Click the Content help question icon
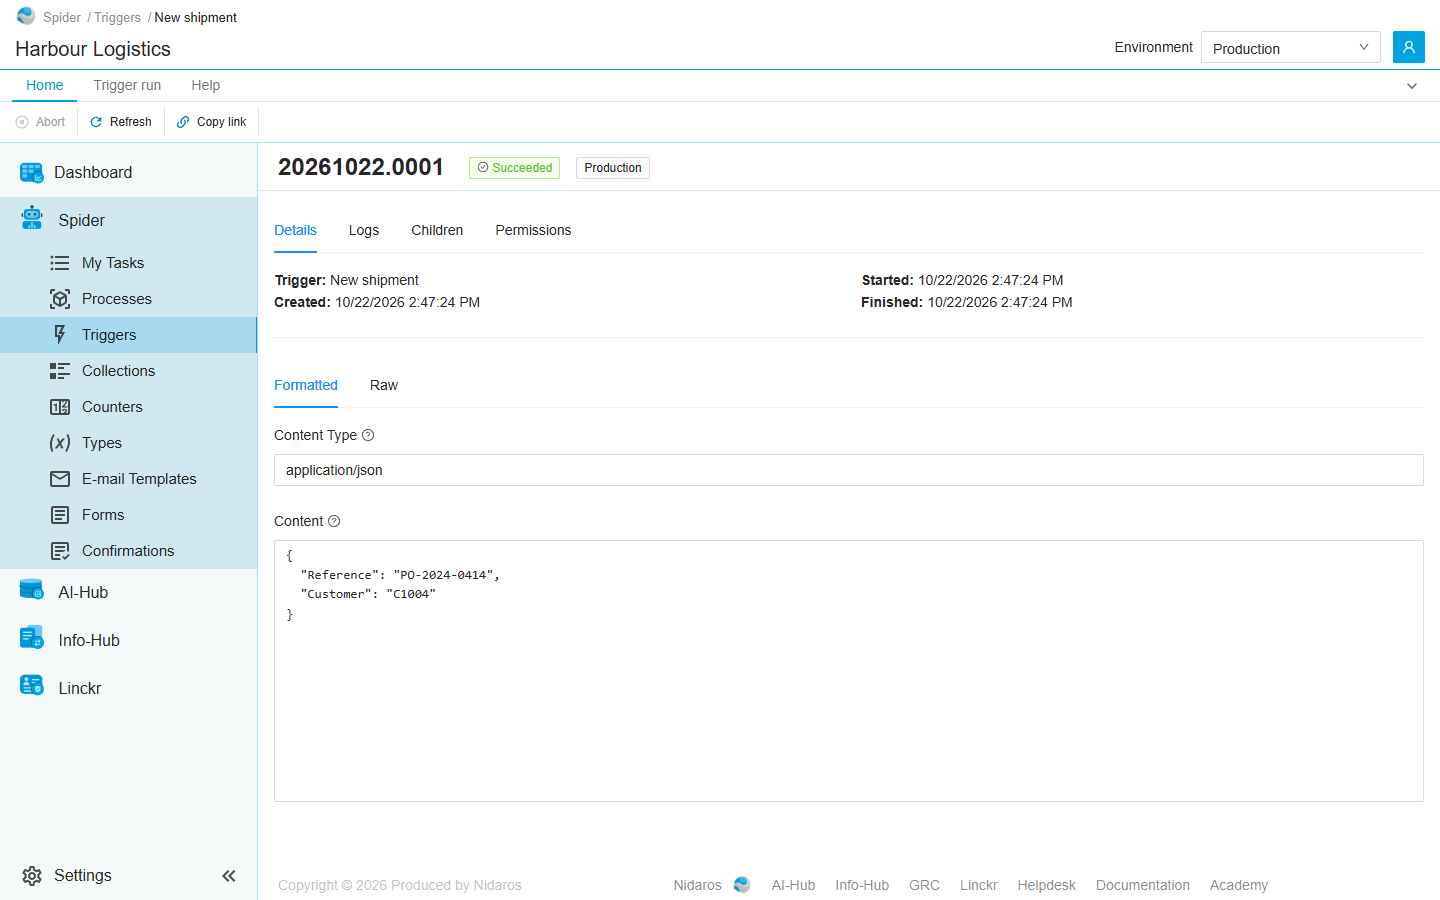 (x=334, y=521)
